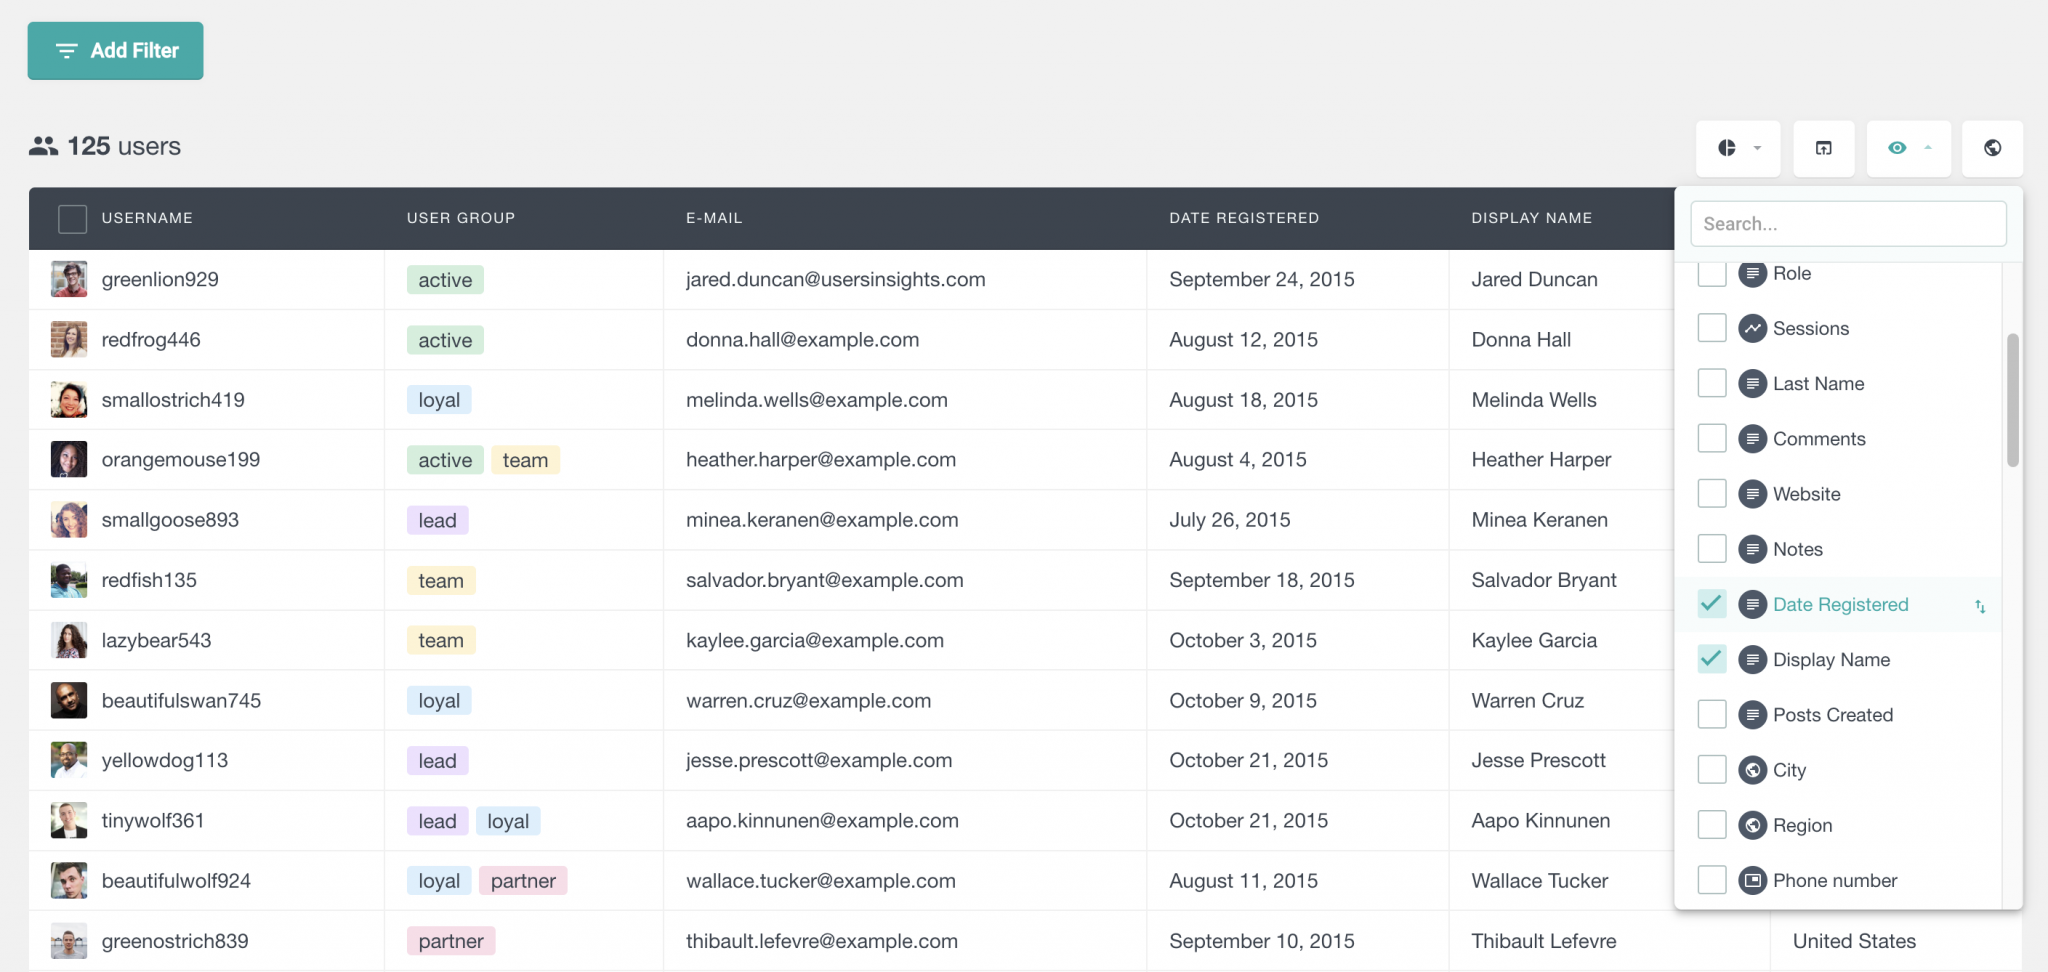2048x972 pixels.
Task: Open the chart view icon
Action: coord(1727,148)
